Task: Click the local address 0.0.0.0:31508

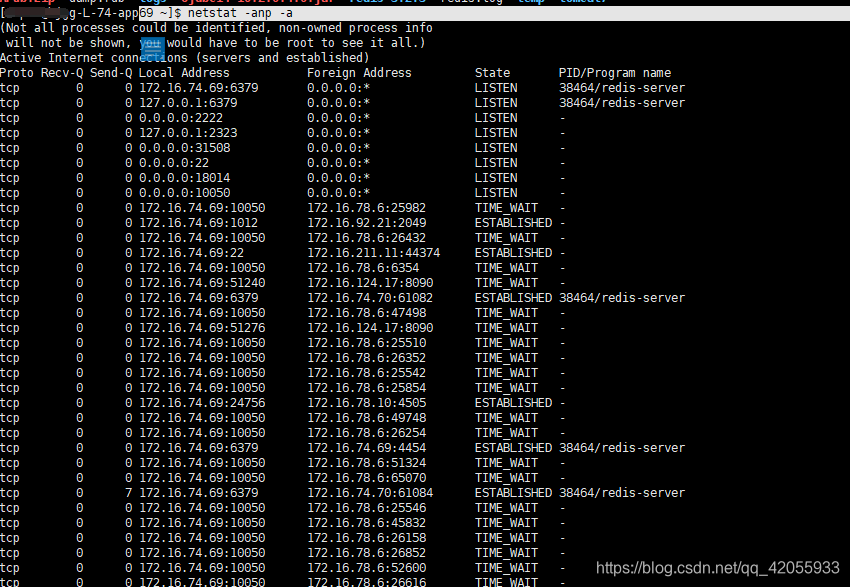Action: pos(184,148)
